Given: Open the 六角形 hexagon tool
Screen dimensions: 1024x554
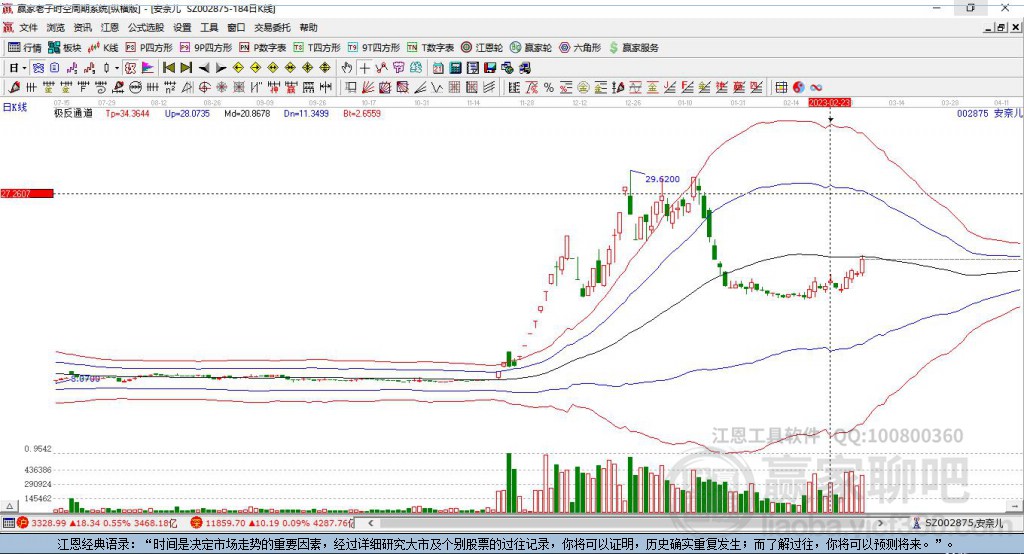Looking at the screenshot, I should [x=580, y=48].
